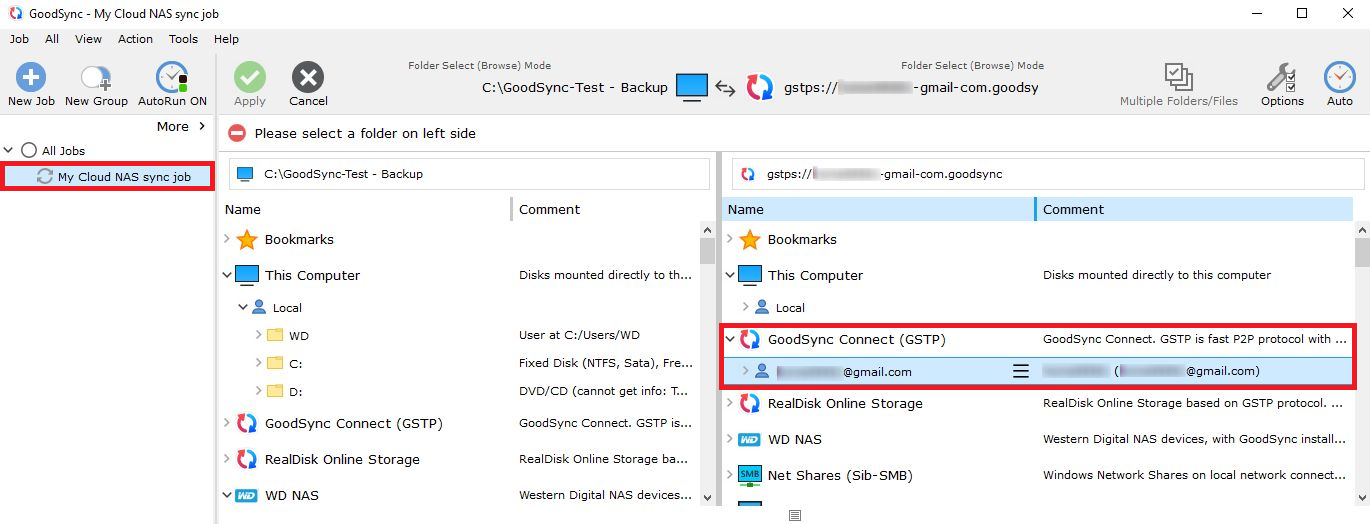This screenshot has width=1370, height=524.
Task: Click the New Job icon
Action: 31,78
